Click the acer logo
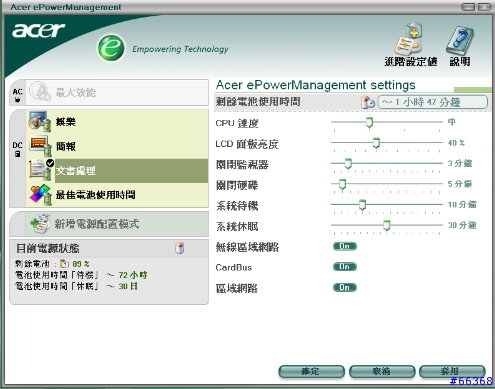 38,31
